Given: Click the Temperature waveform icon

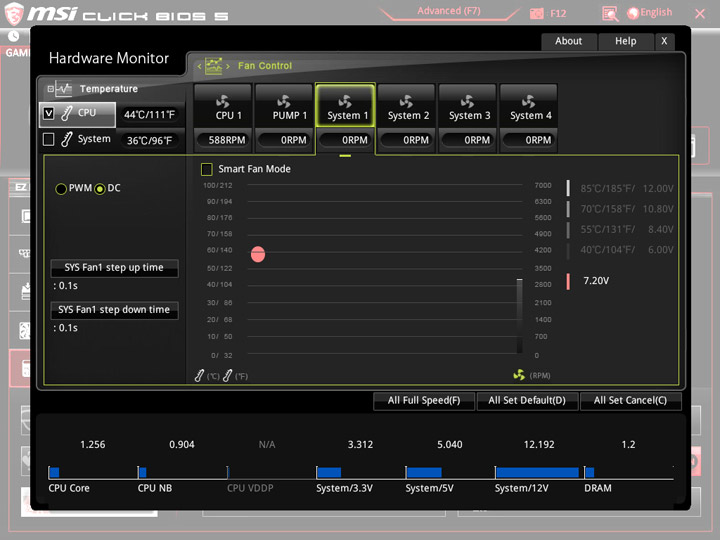Looking at the screenshot, I should point(64,89).
